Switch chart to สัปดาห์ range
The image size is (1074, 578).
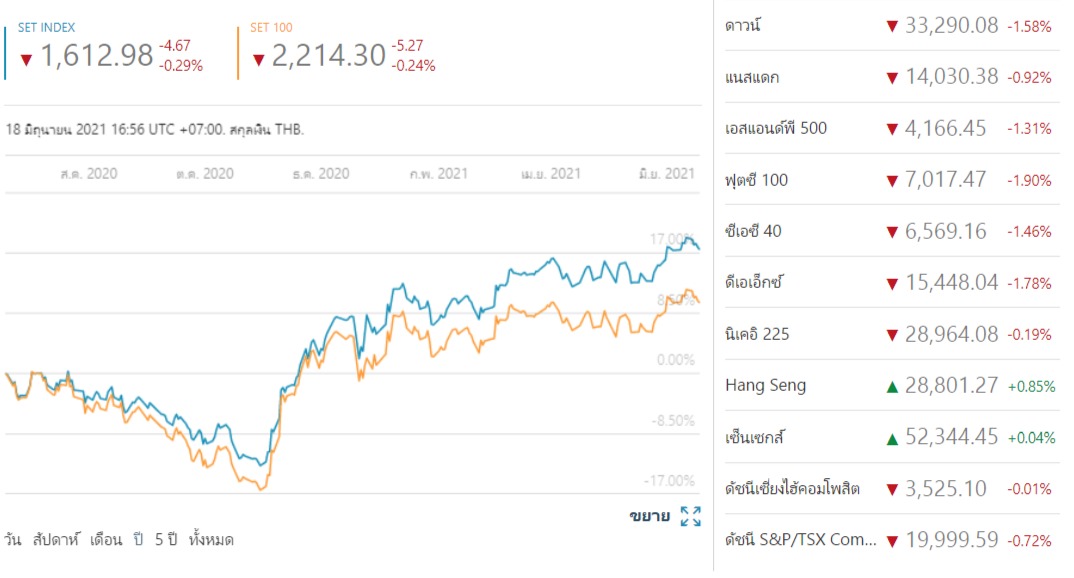[58, 540]
